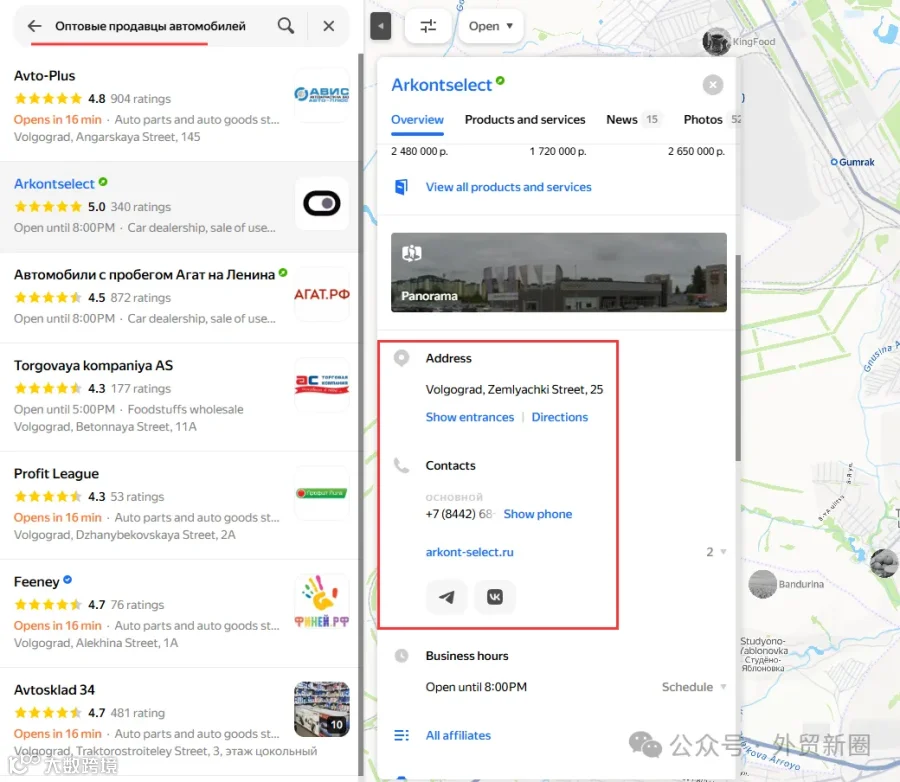Switch to Products and services tab
Screen dimensions: 900x782
pyautogui.click(x=525, y=119)
